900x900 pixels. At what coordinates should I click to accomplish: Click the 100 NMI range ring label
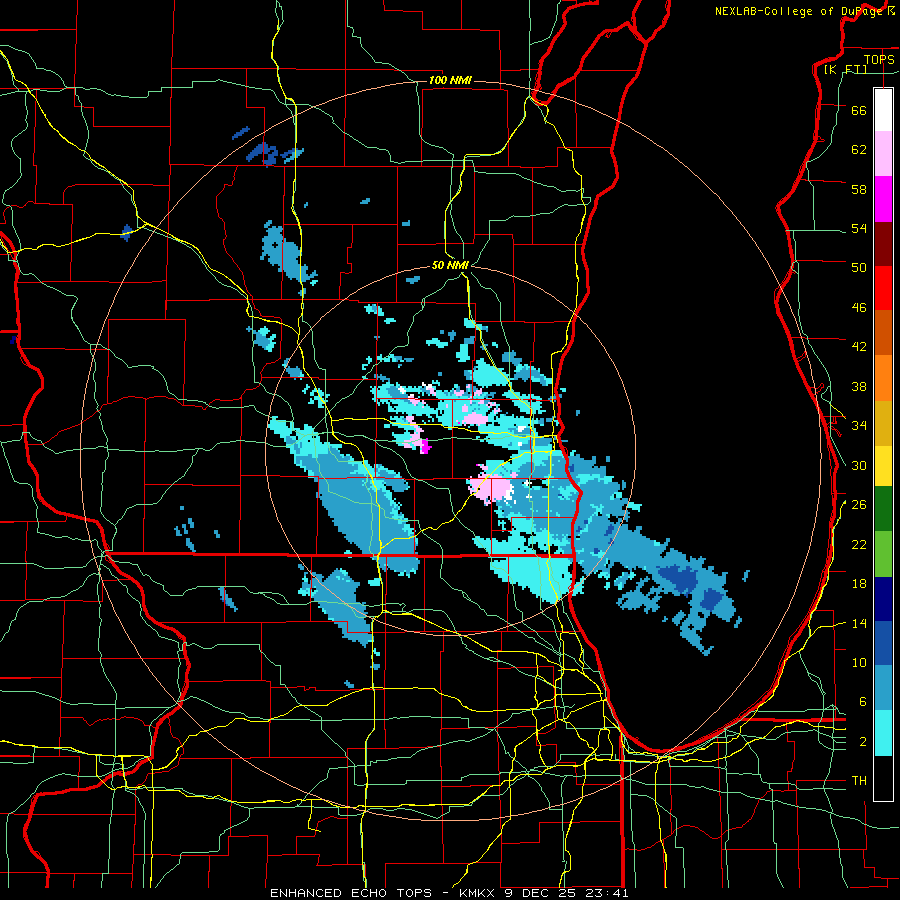450,80
